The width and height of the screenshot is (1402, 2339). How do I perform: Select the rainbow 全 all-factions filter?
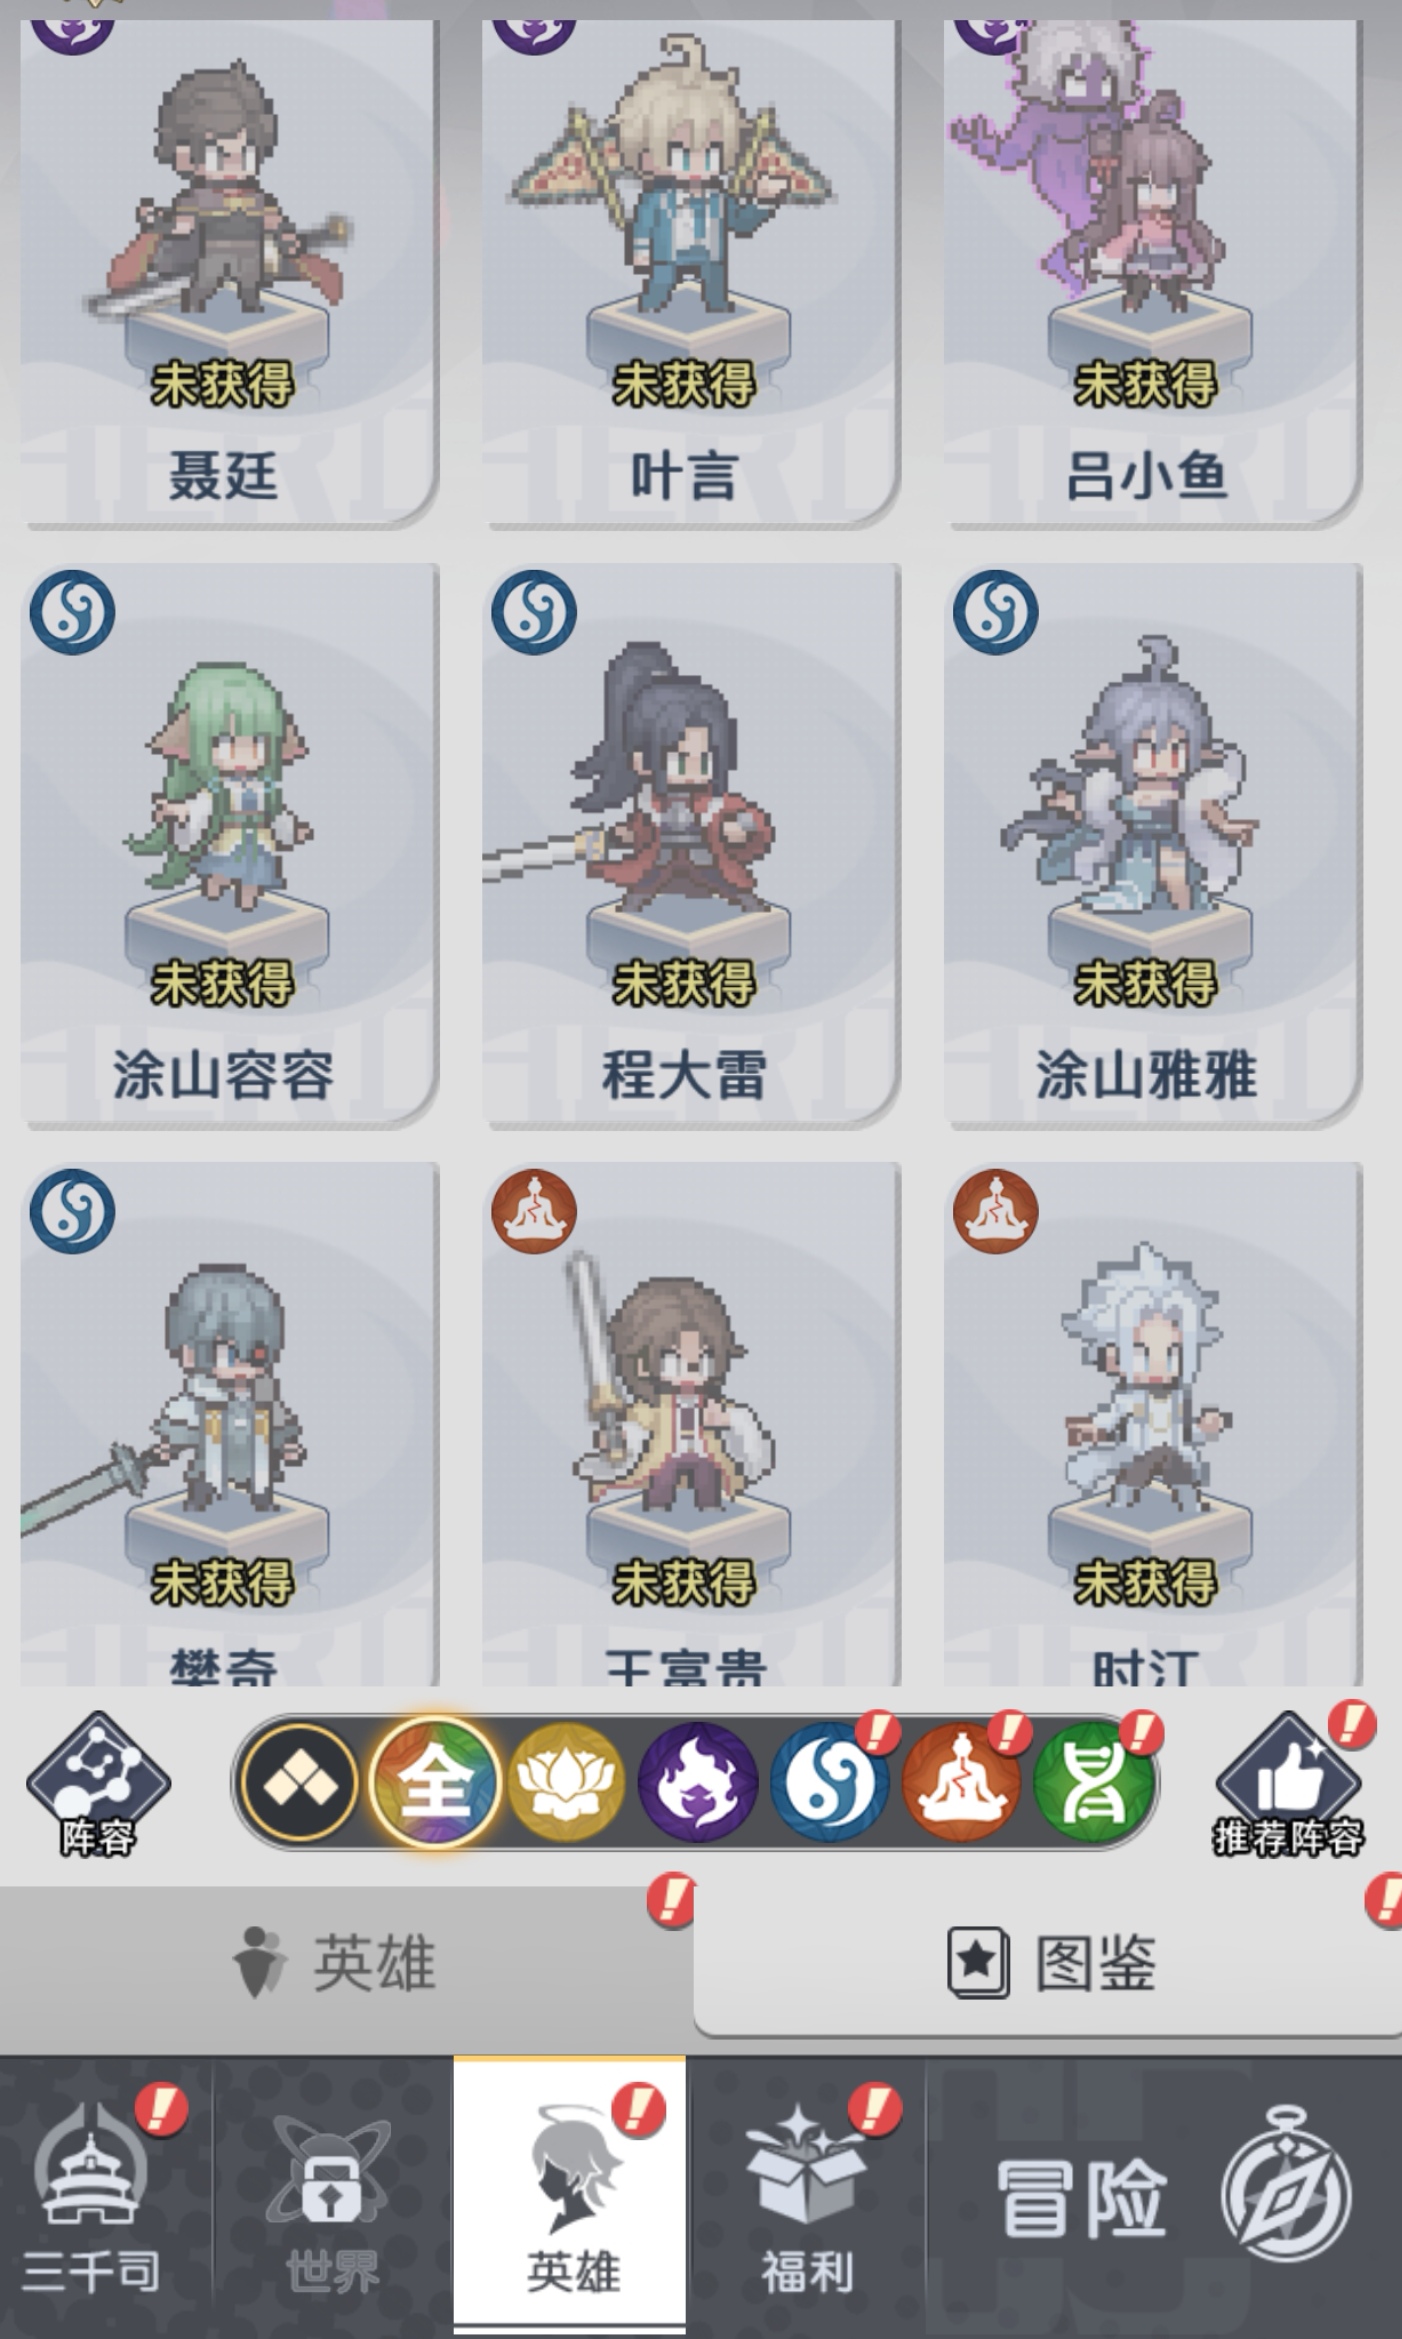[x=434, y=1782]
